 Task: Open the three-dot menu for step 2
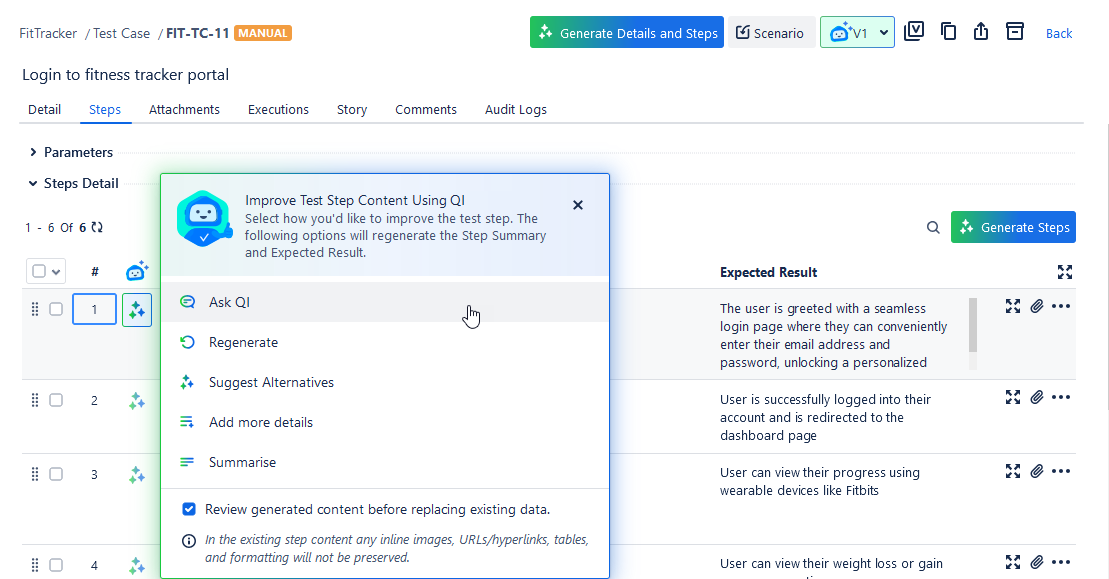(x=1061, y=398)
